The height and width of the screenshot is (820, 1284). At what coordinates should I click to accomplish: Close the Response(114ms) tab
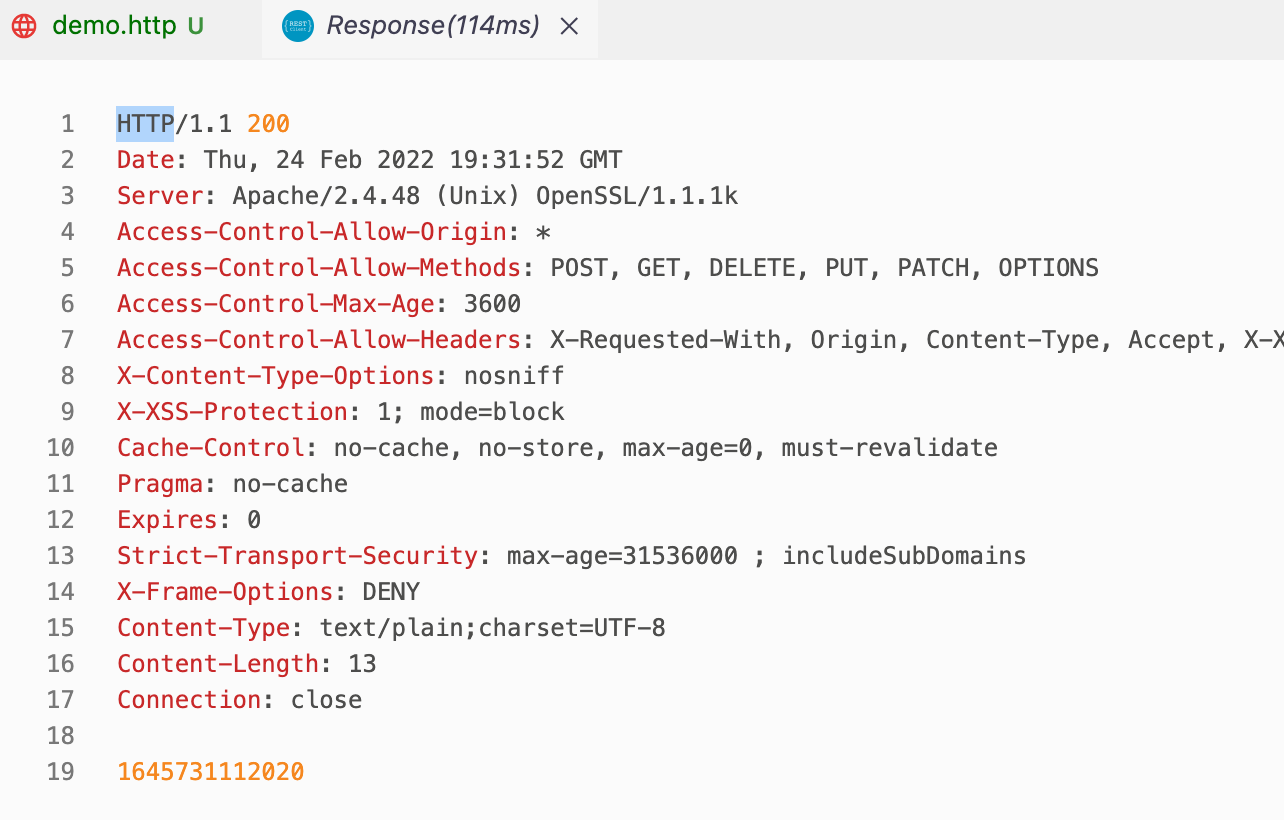(569, 26)
